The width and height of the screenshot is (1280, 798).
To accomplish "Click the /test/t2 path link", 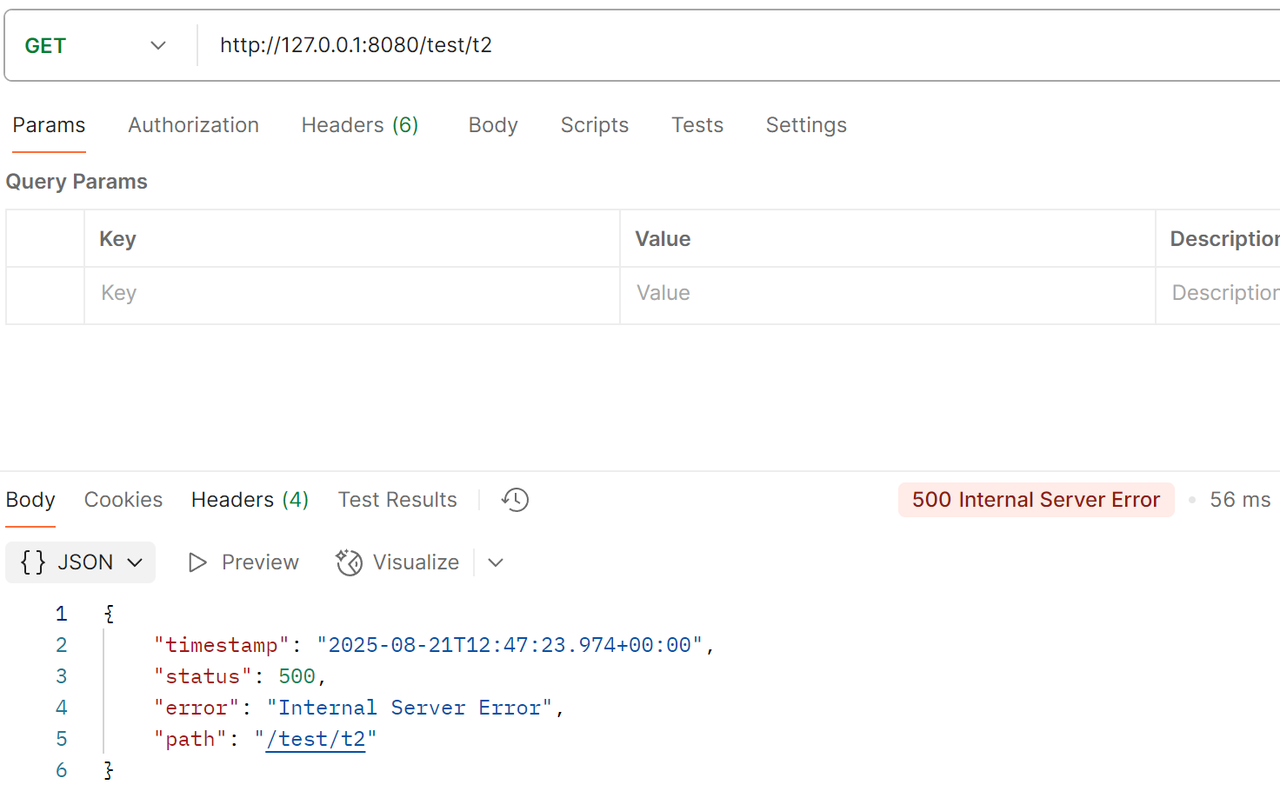I will pyautogui.click(x=316, y=739).
